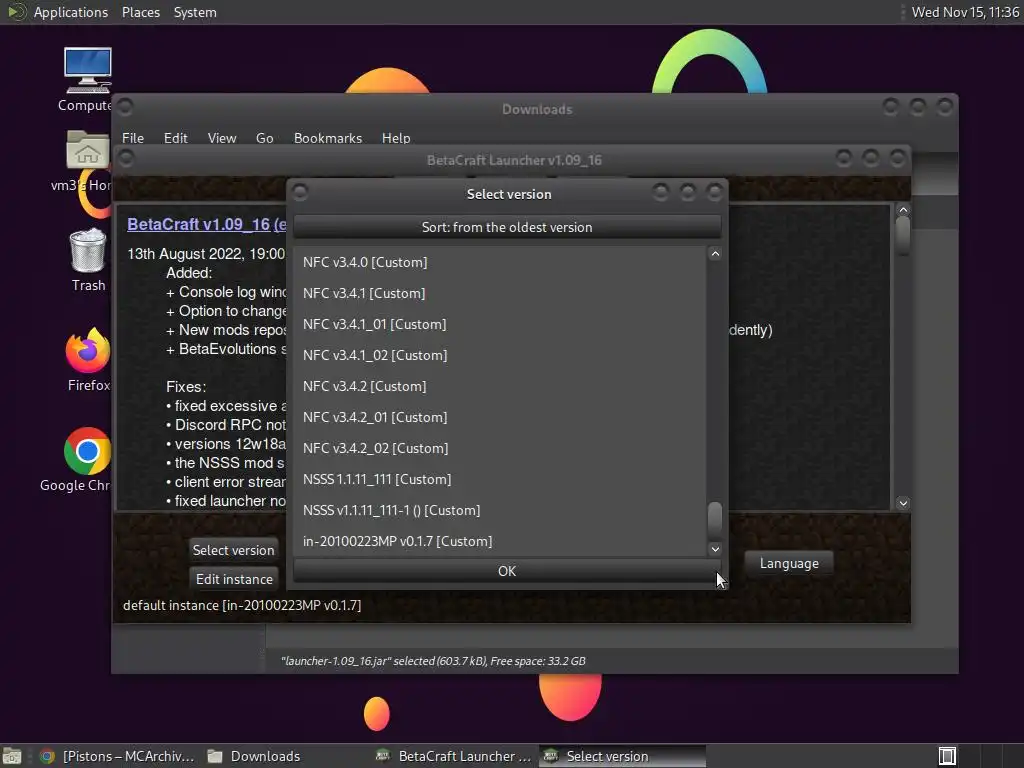Click the changelog panel scroll down arrow
The height and width of the screenshot is (768, 1024).
[903, 503]
